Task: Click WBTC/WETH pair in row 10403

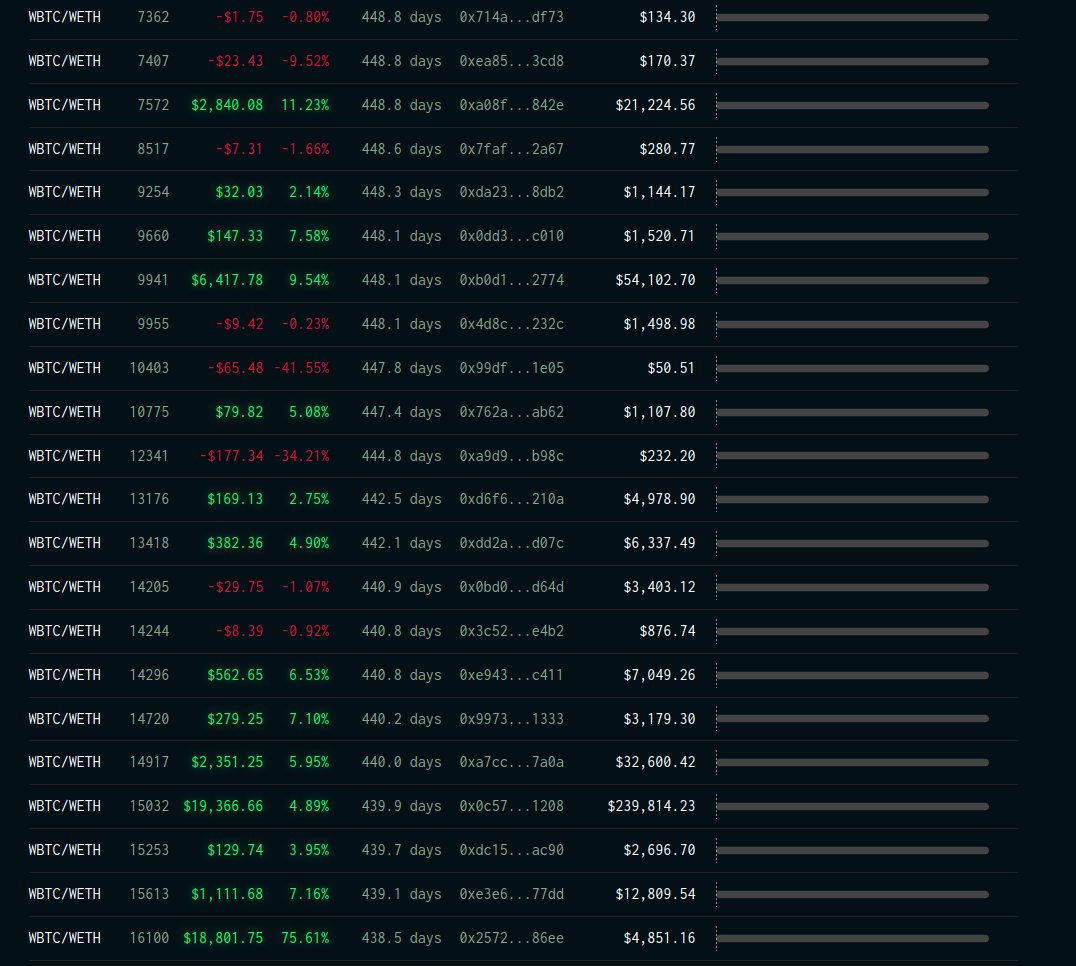Action: pyautogui.click(x=65, y=368)
